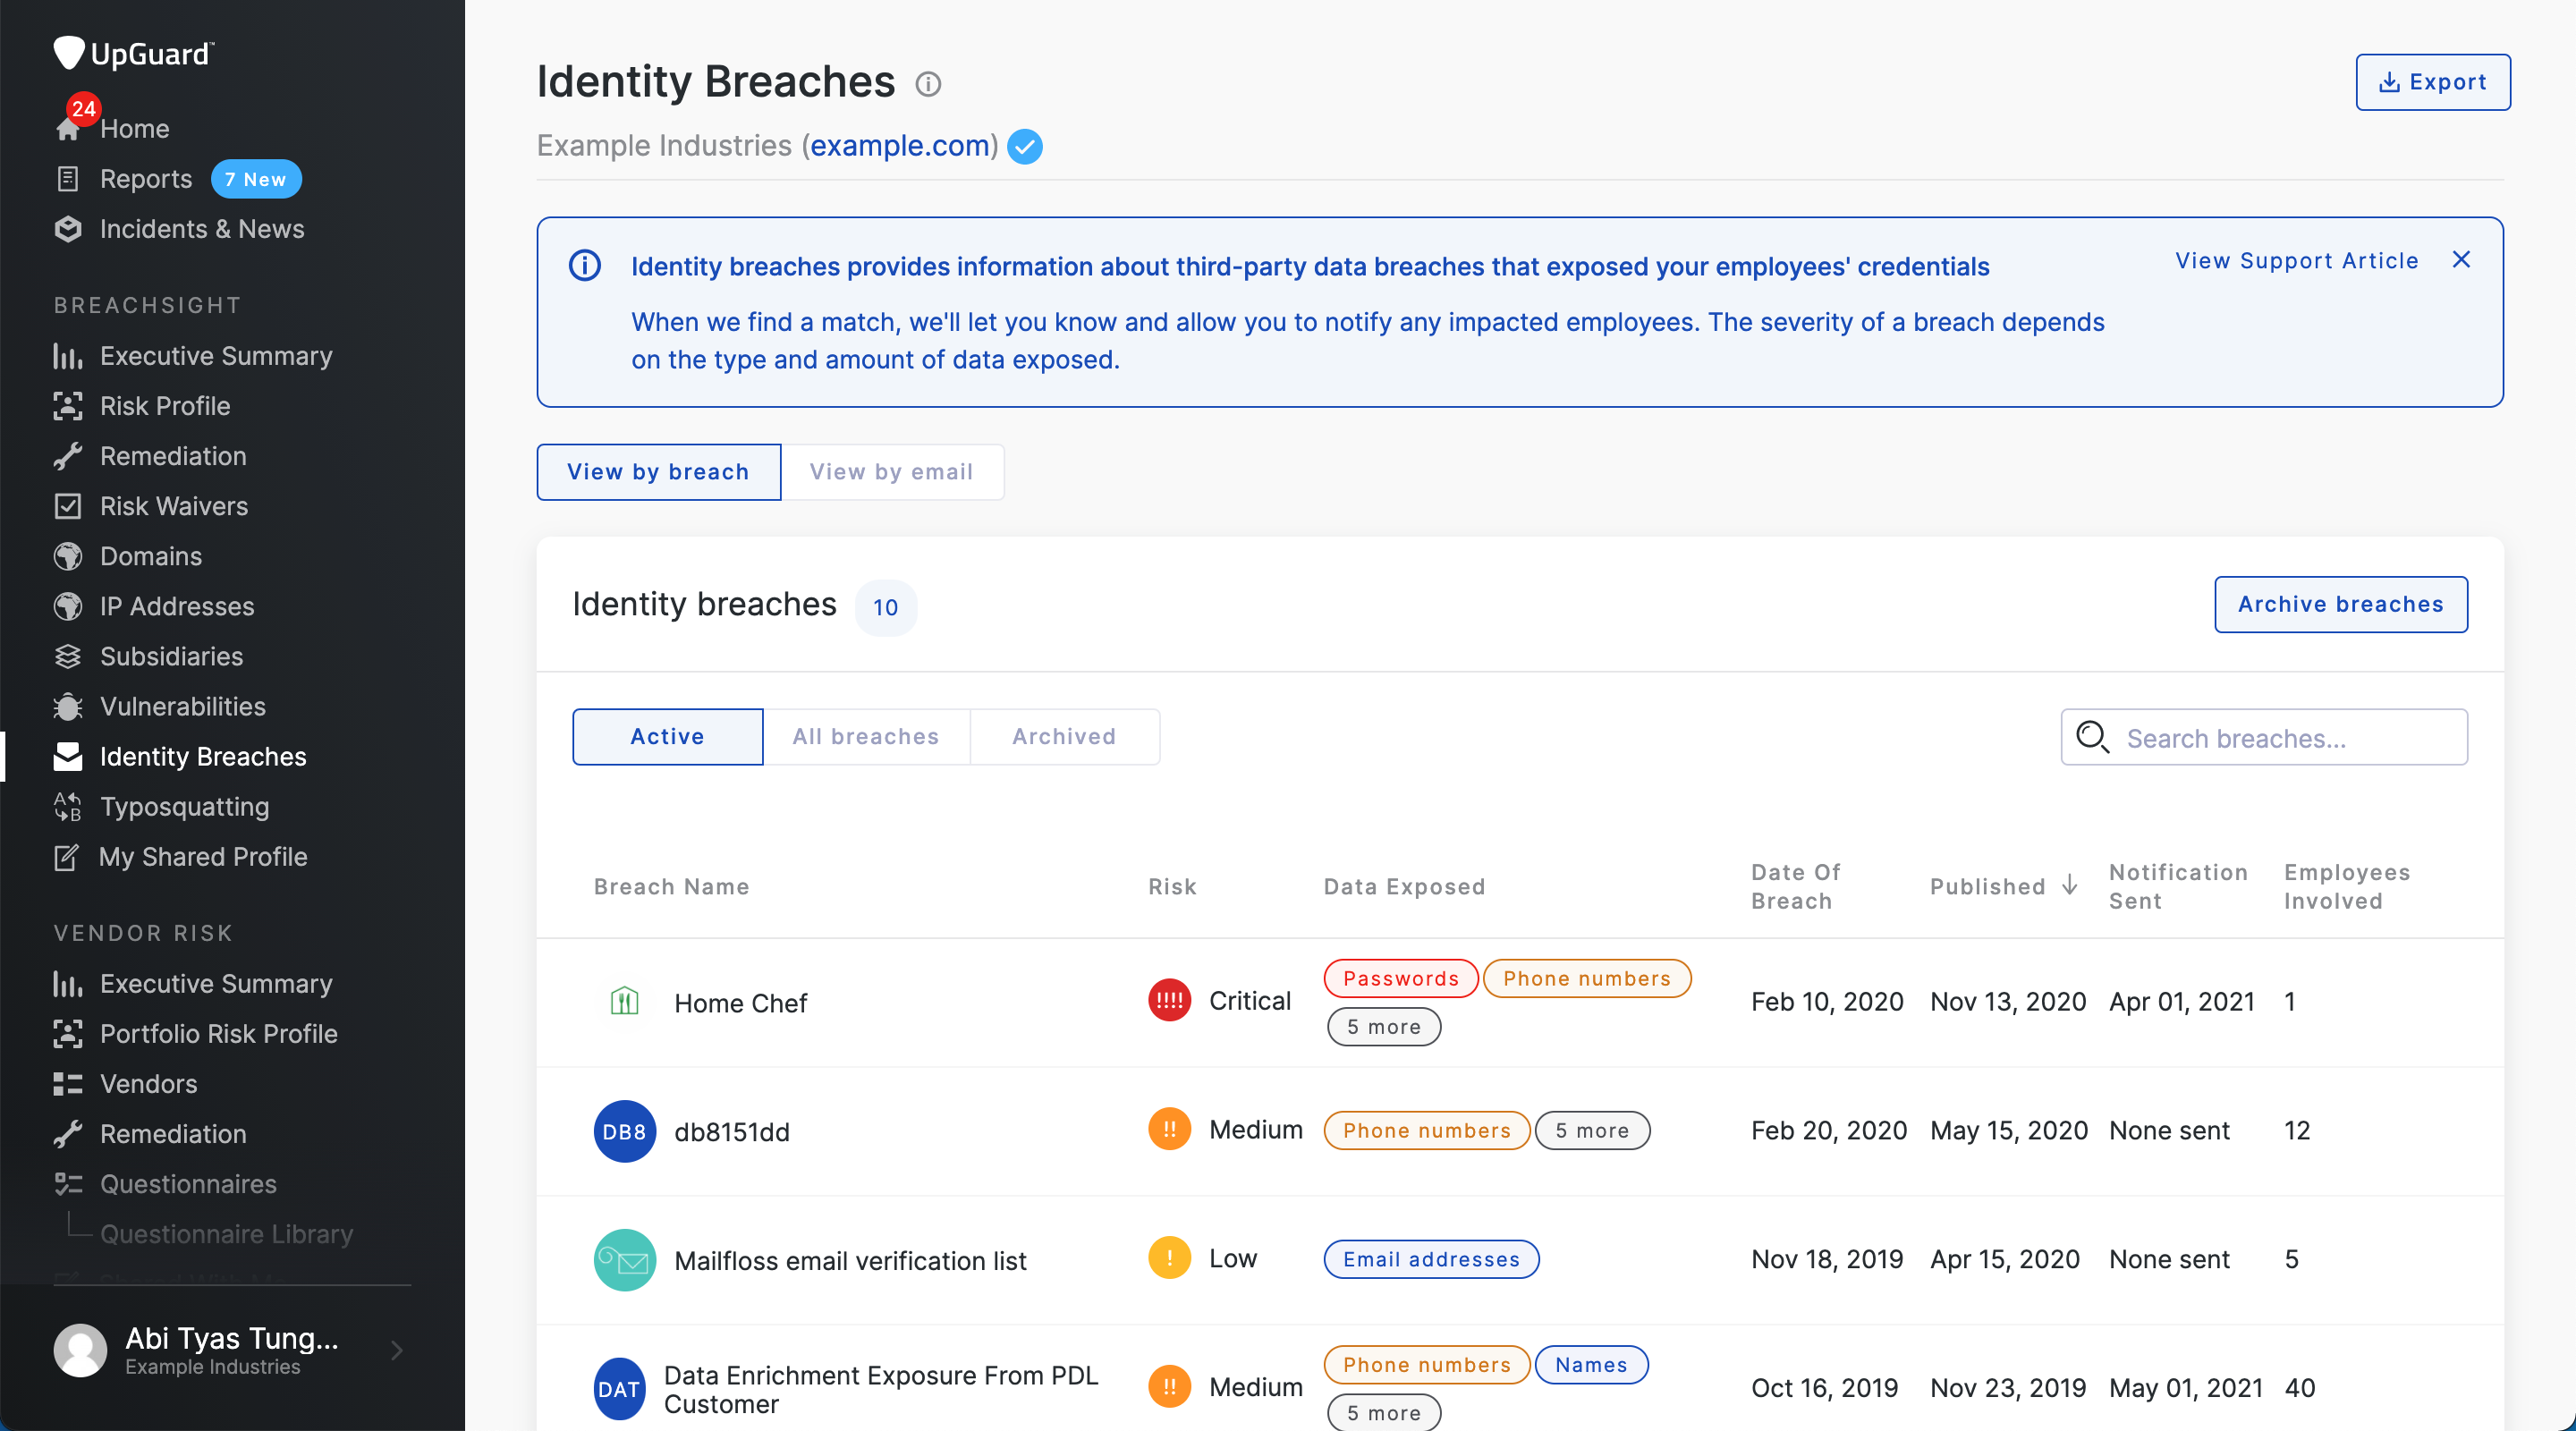Click user avatar for Abi Tyas
Image resolution: width=2576 pixels, height=1431 pixels.
pos(80,1351)
